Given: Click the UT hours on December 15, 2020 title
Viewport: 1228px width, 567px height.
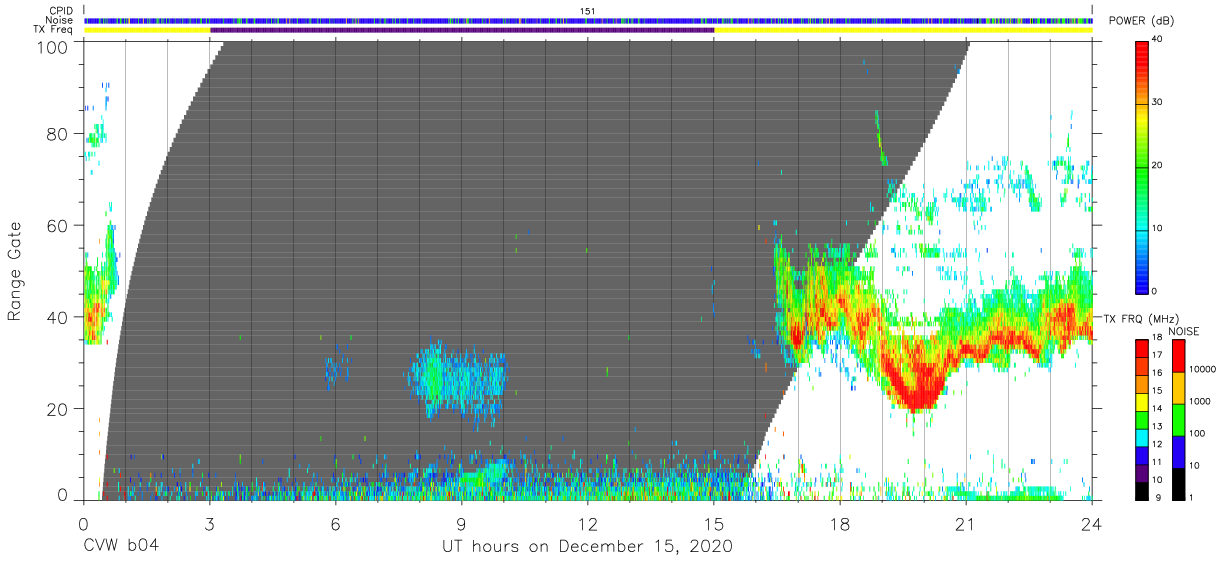Looking at the screenshot, I should (588, 547).
